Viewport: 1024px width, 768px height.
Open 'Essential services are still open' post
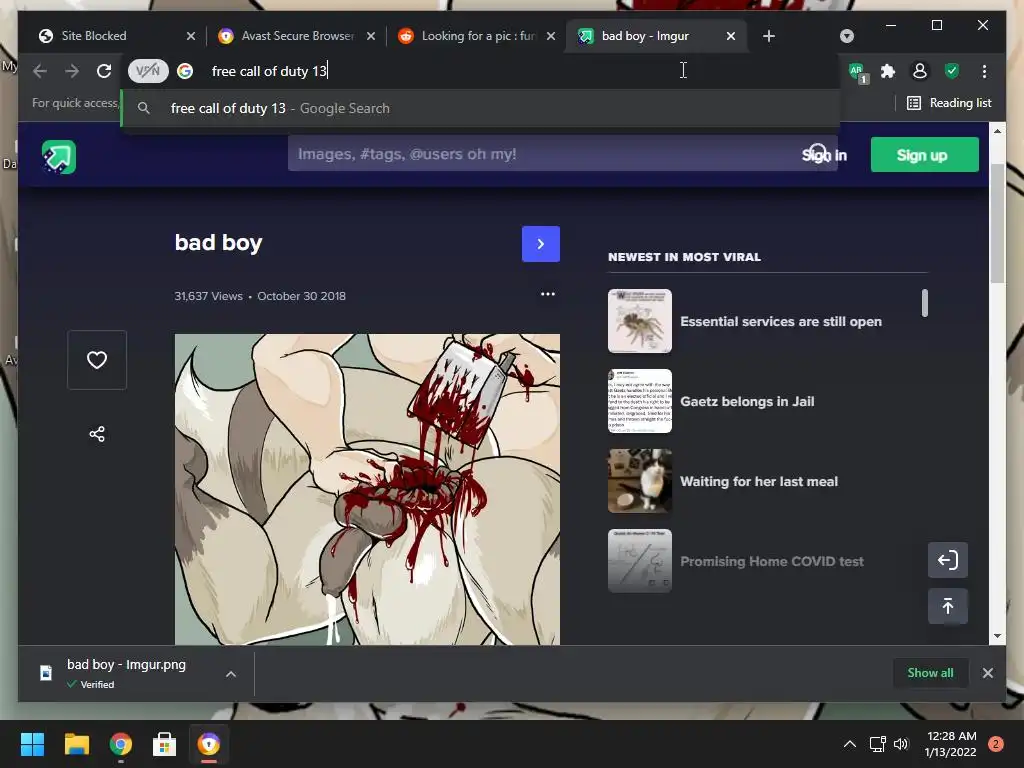click(780, 321)
